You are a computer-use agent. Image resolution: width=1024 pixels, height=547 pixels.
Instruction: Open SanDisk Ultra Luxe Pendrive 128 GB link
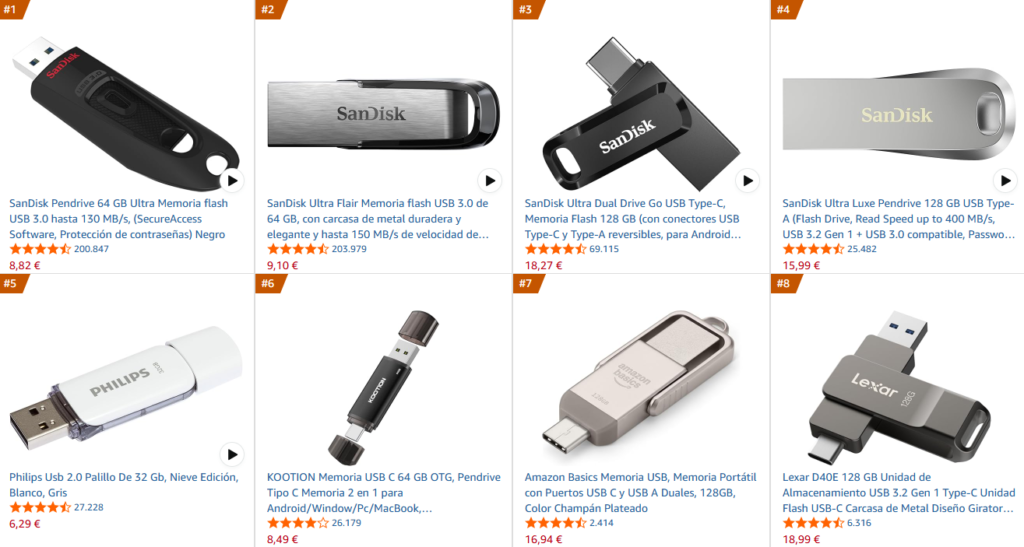(x=899, y=219)
